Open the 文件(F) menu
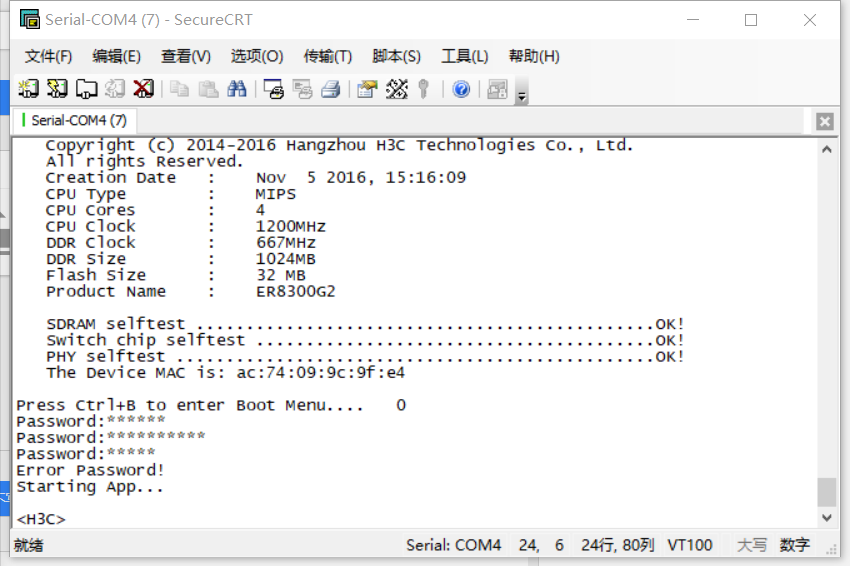 (48, 56)
